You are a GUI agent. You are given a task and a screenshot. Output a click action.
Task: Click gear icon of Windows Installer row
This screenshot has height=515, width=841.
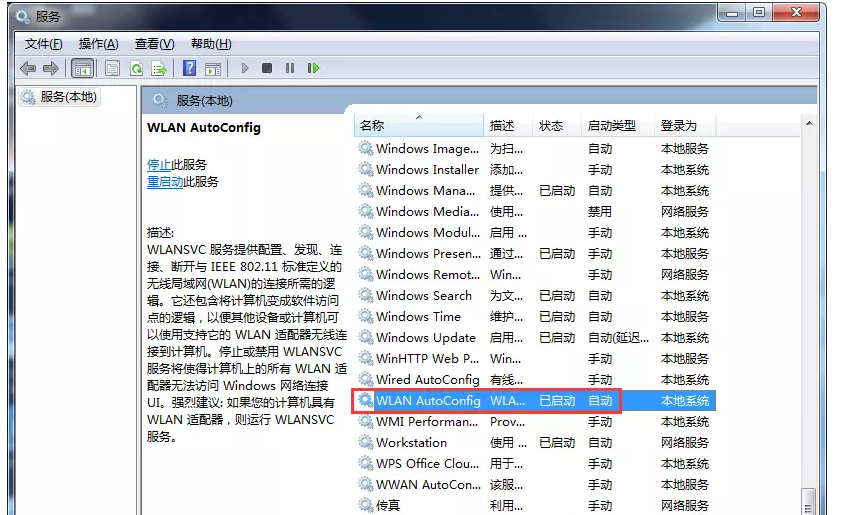366,169
